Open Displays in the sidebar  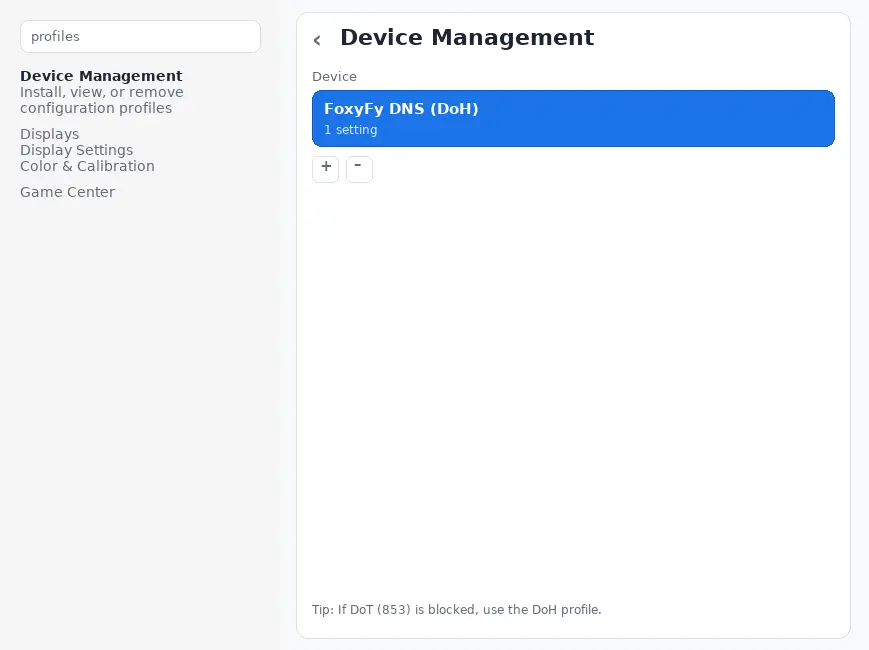tap(49, 134)
